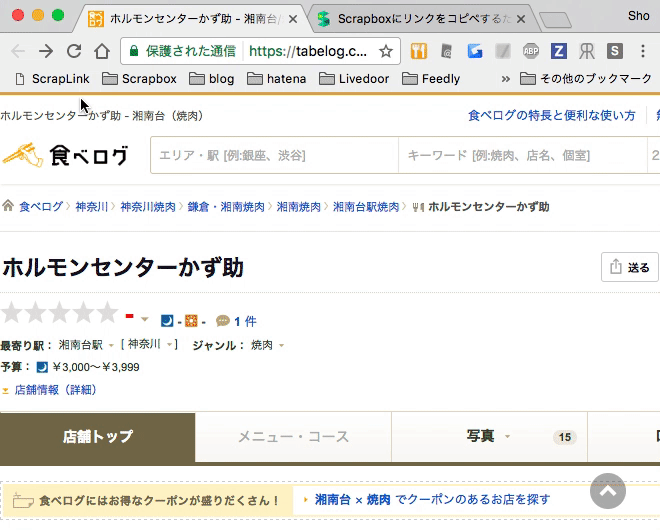660x530 pixels.
Task: Click the Sho profile name
Action: (639, 16)
